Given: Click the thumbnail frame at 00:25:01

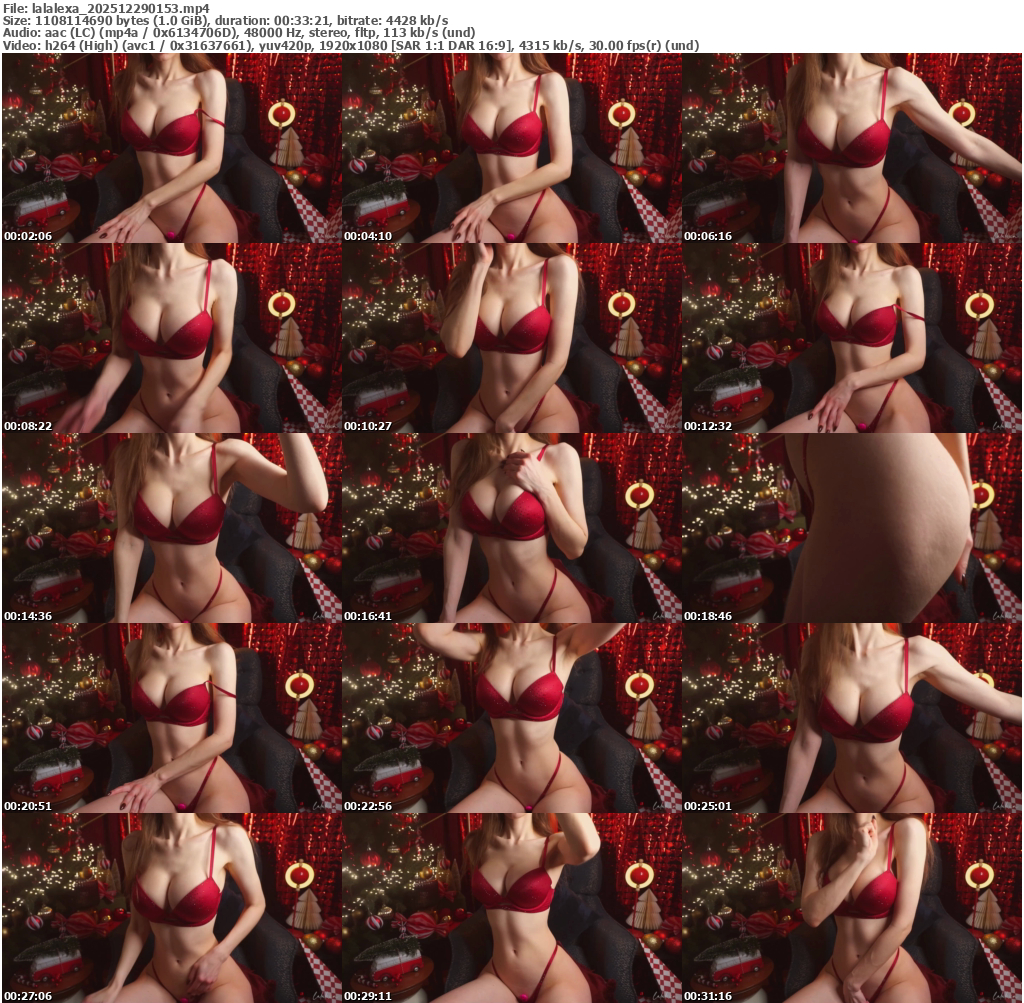Looking at the screenshot, I should 851,718.
